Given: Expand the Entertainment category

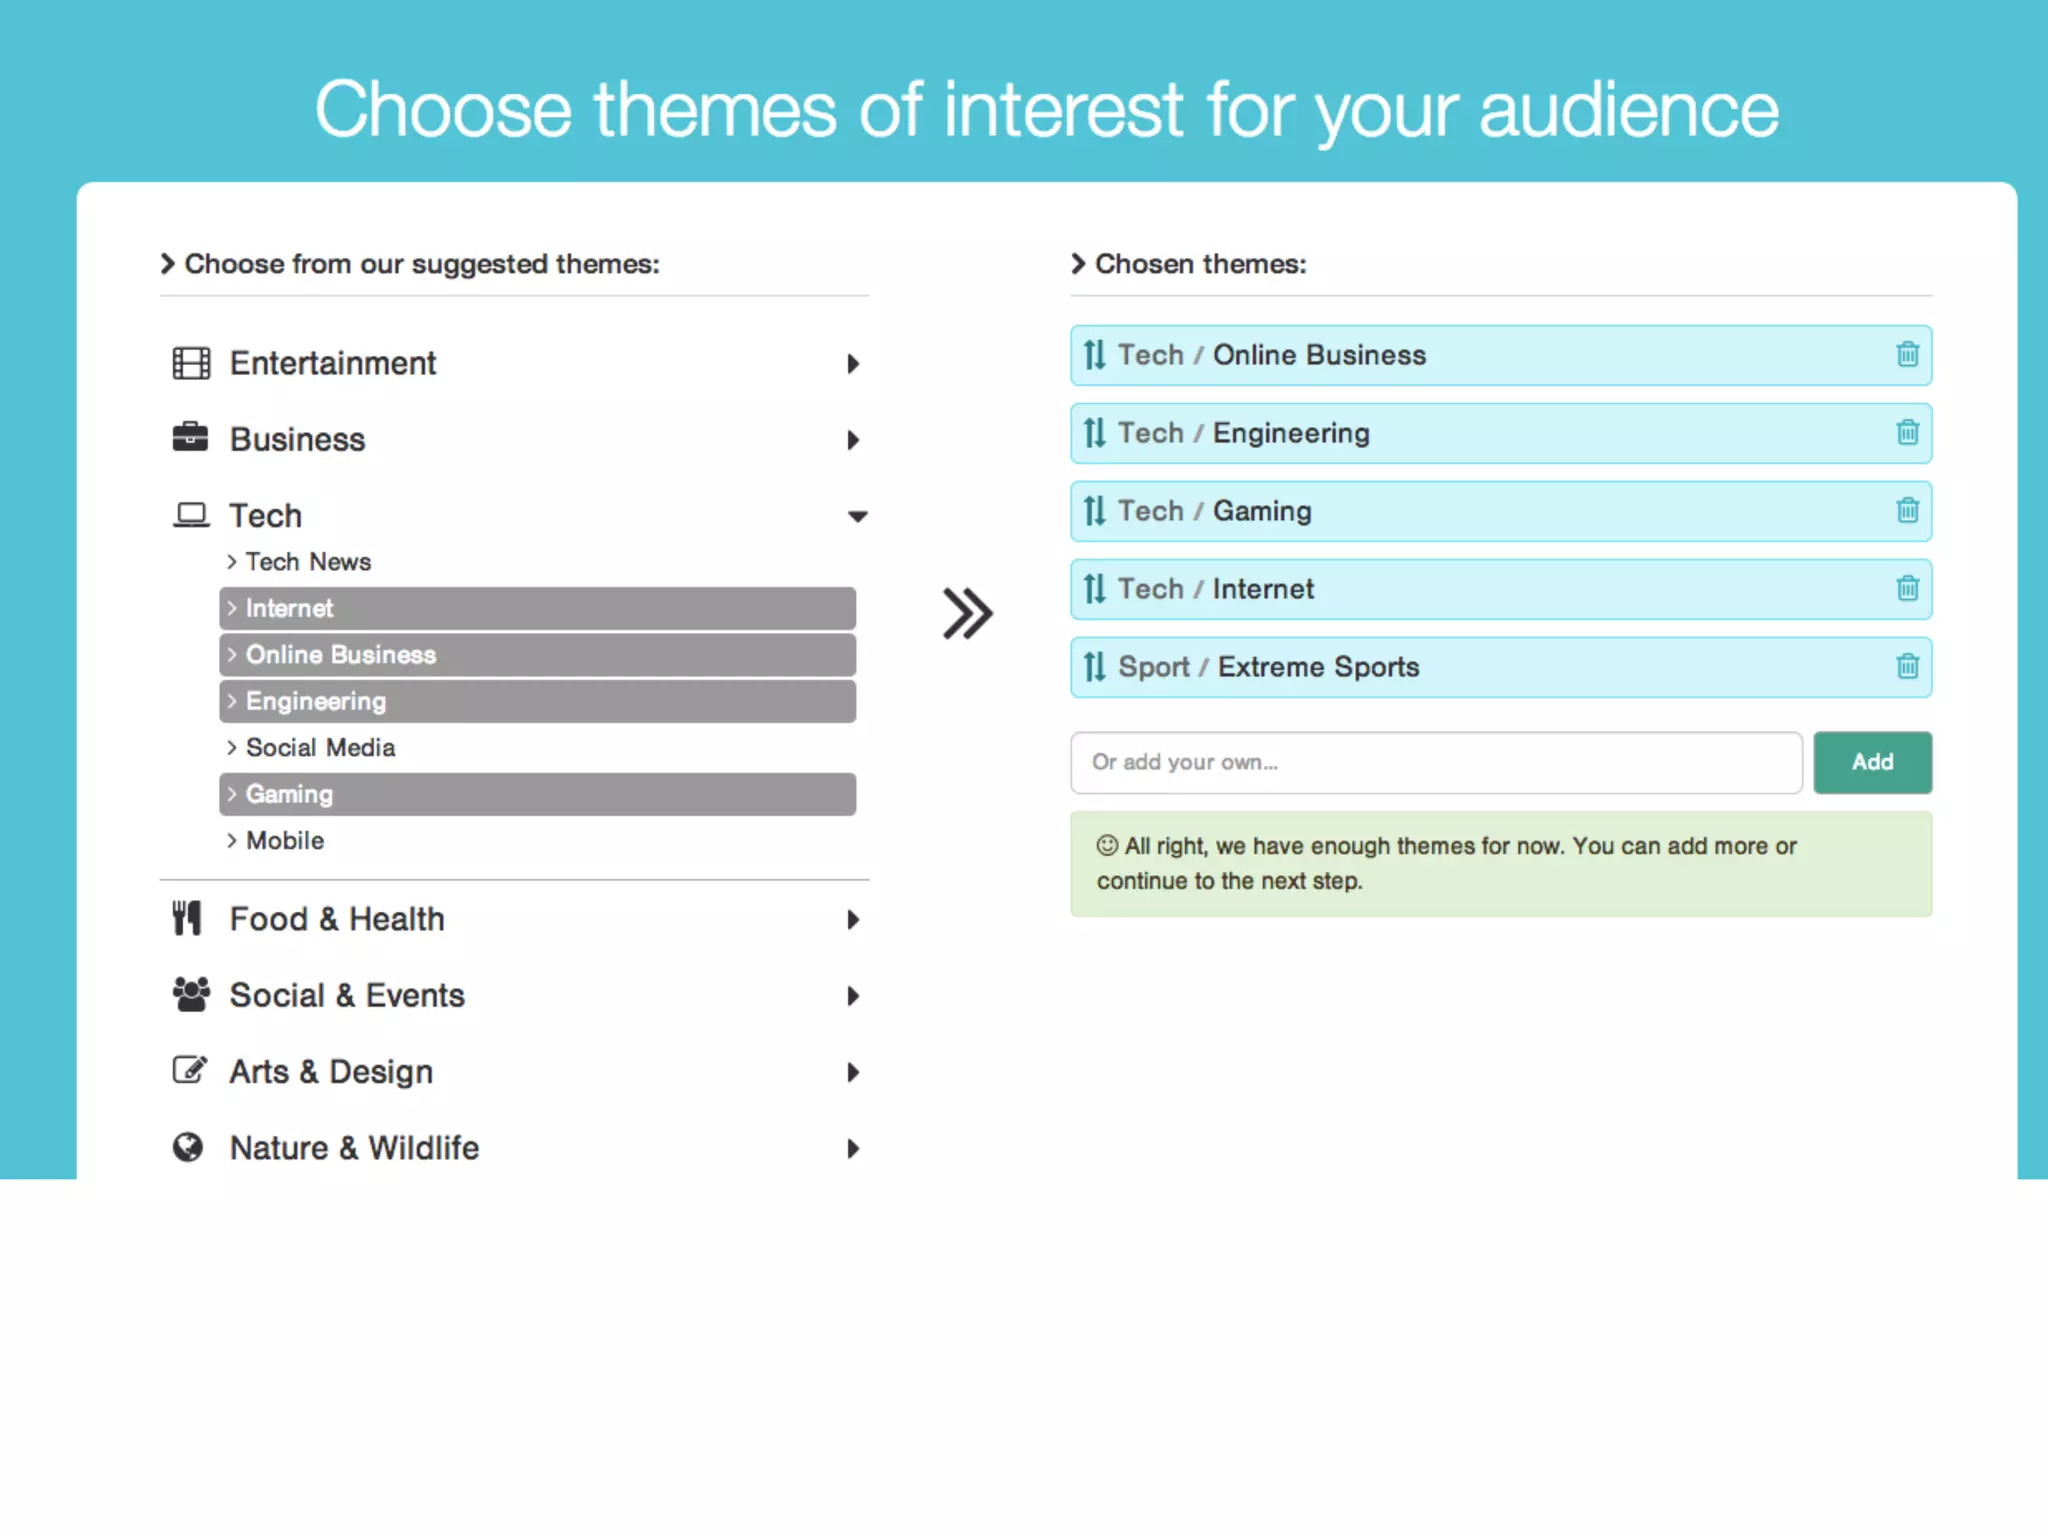Looking at the screenshot, I should click(513, 363).
